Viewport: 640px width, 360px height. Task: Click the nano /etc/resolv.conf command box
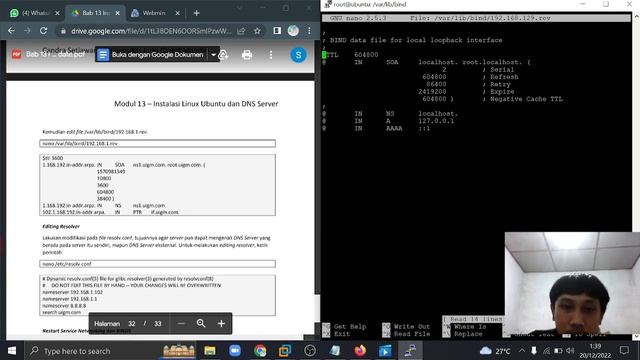tap(158, 264)
